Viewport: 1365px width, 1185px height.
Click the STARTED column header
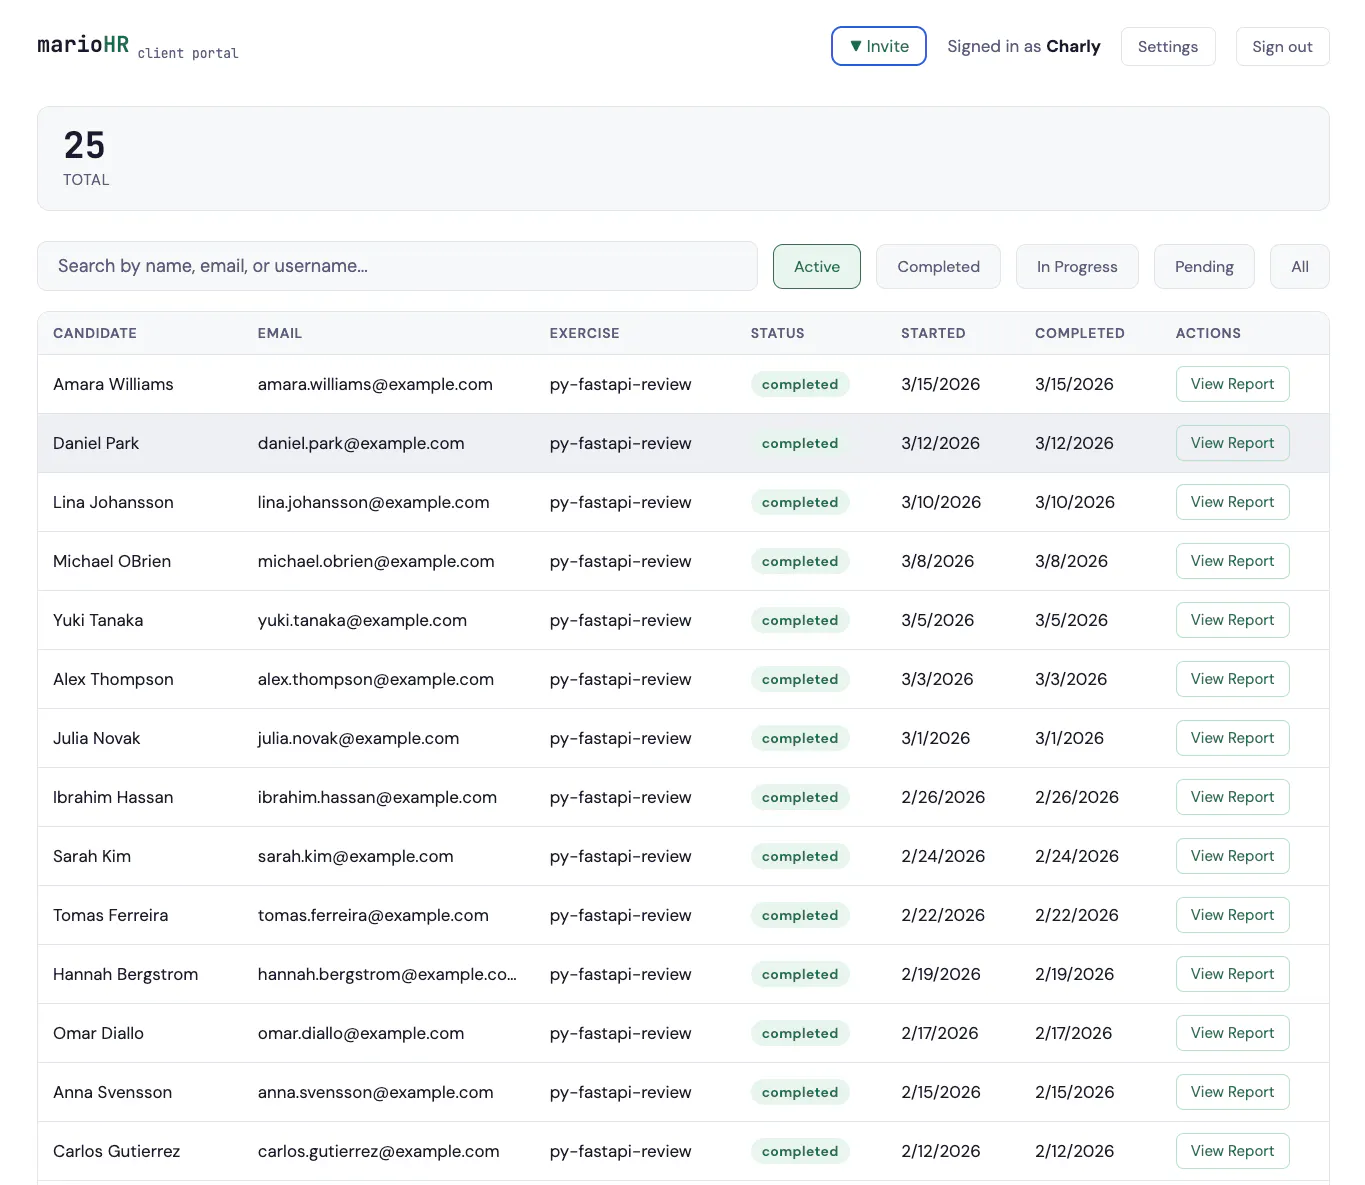[x=933, y=333]
